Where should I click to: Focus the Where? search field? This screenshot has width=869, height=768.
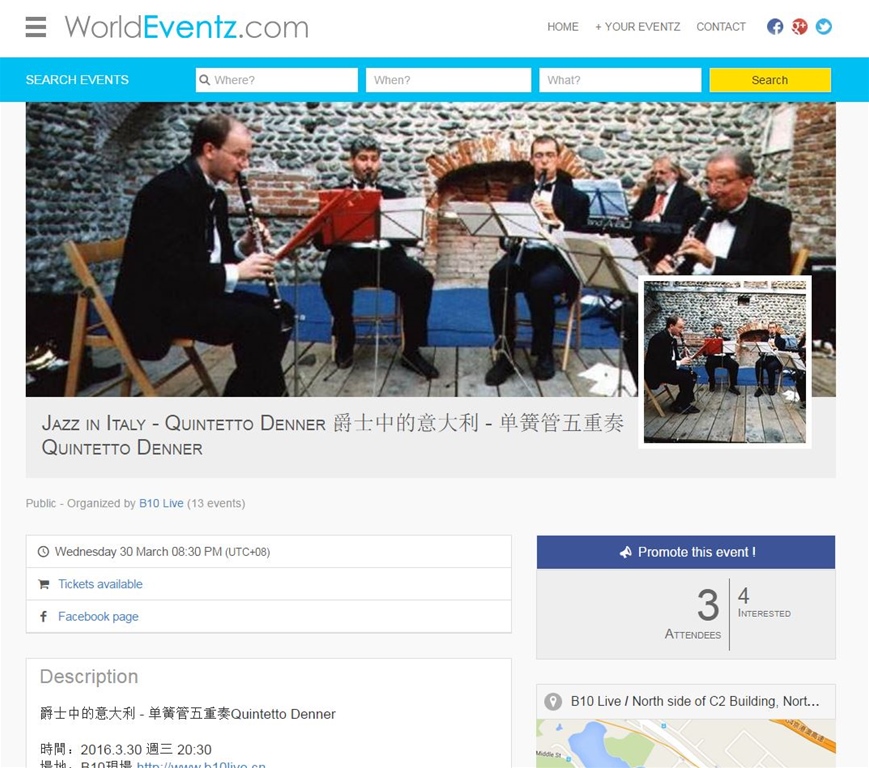tap(277, 80)
